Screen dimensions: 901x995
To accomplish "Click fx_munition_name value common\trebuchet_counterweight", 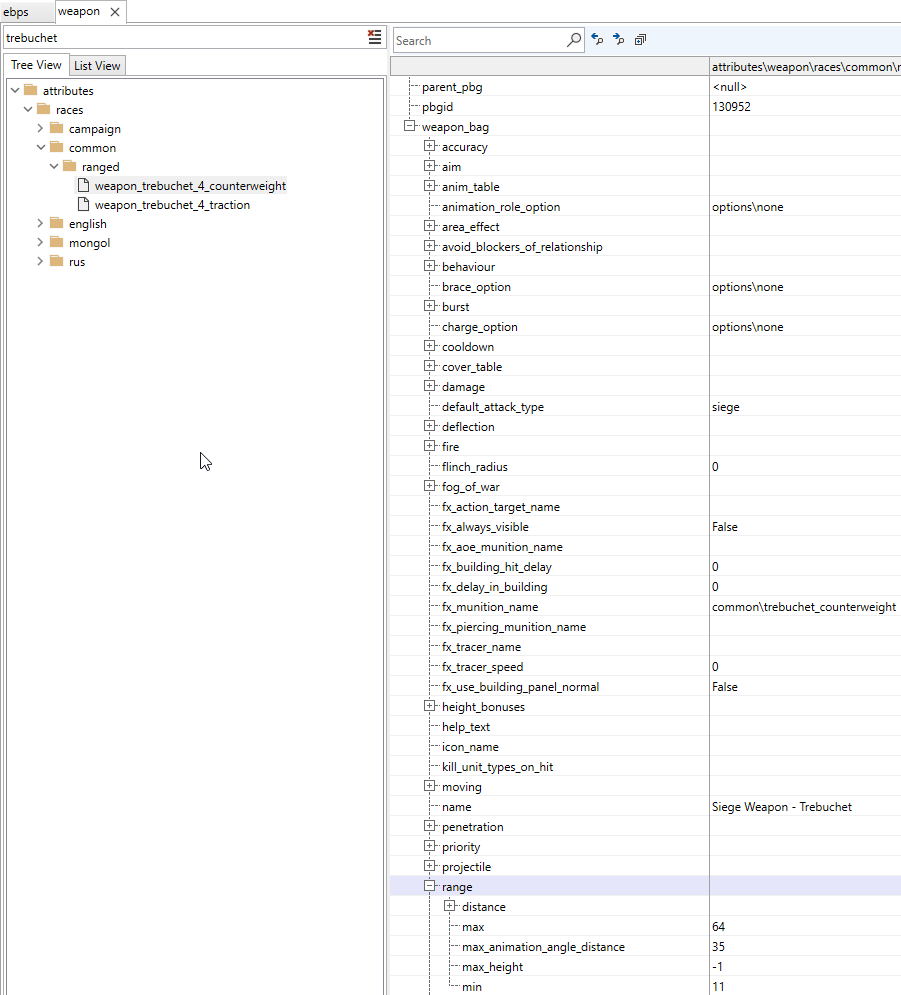I will tap(804, 607).
